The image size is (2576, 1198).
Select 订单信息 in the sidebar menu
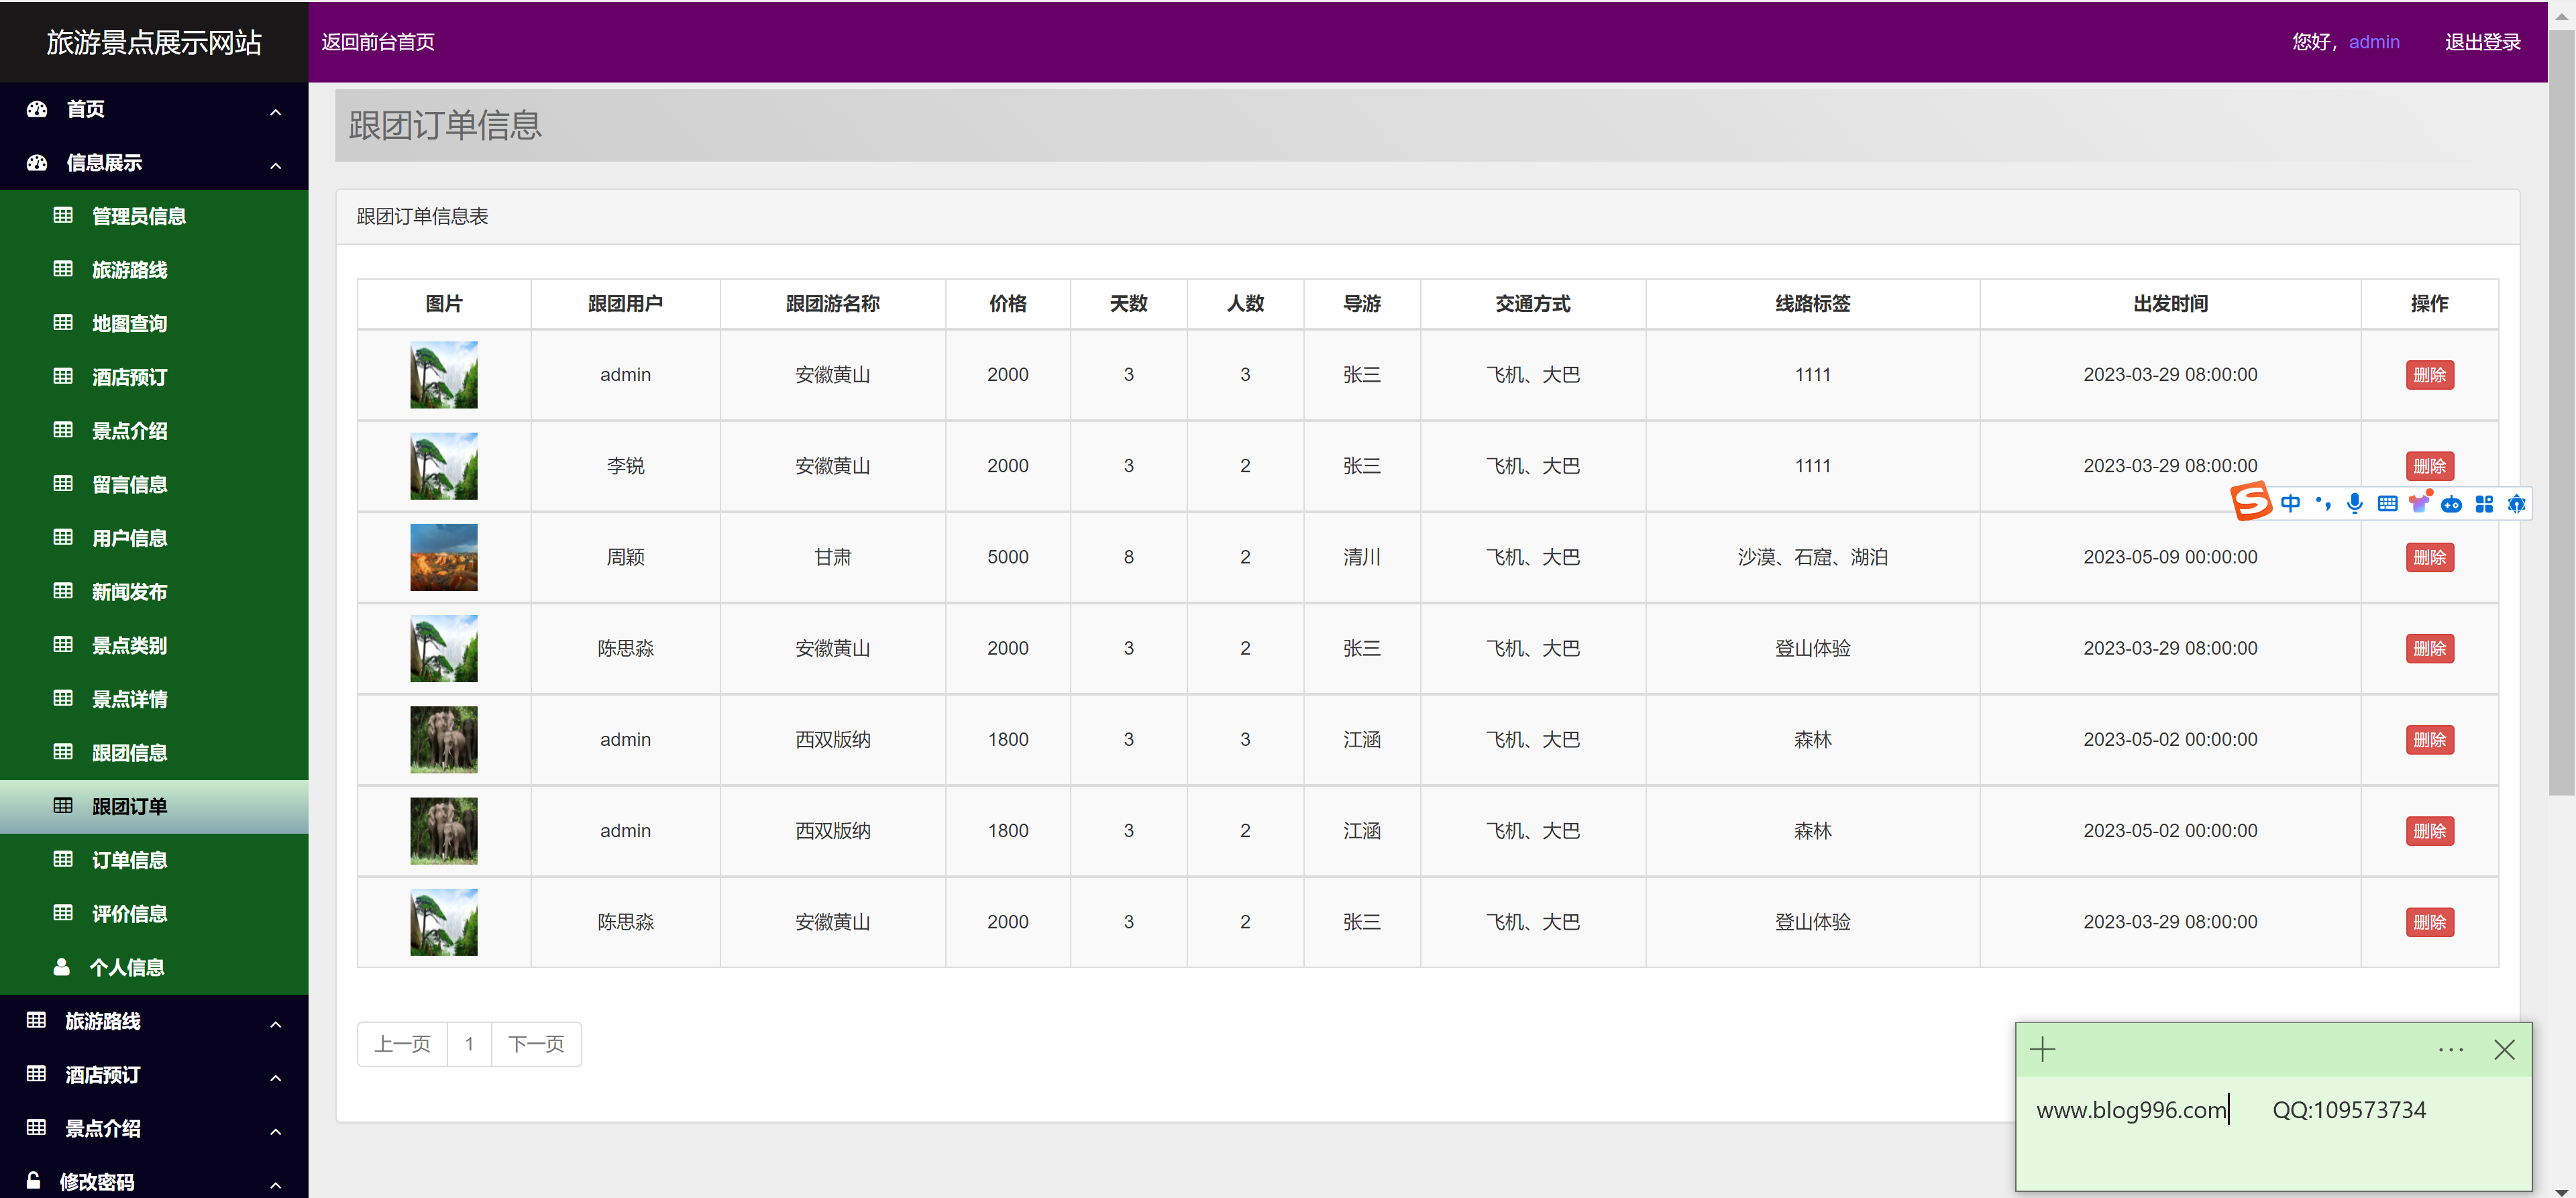(x=129, y=859)
